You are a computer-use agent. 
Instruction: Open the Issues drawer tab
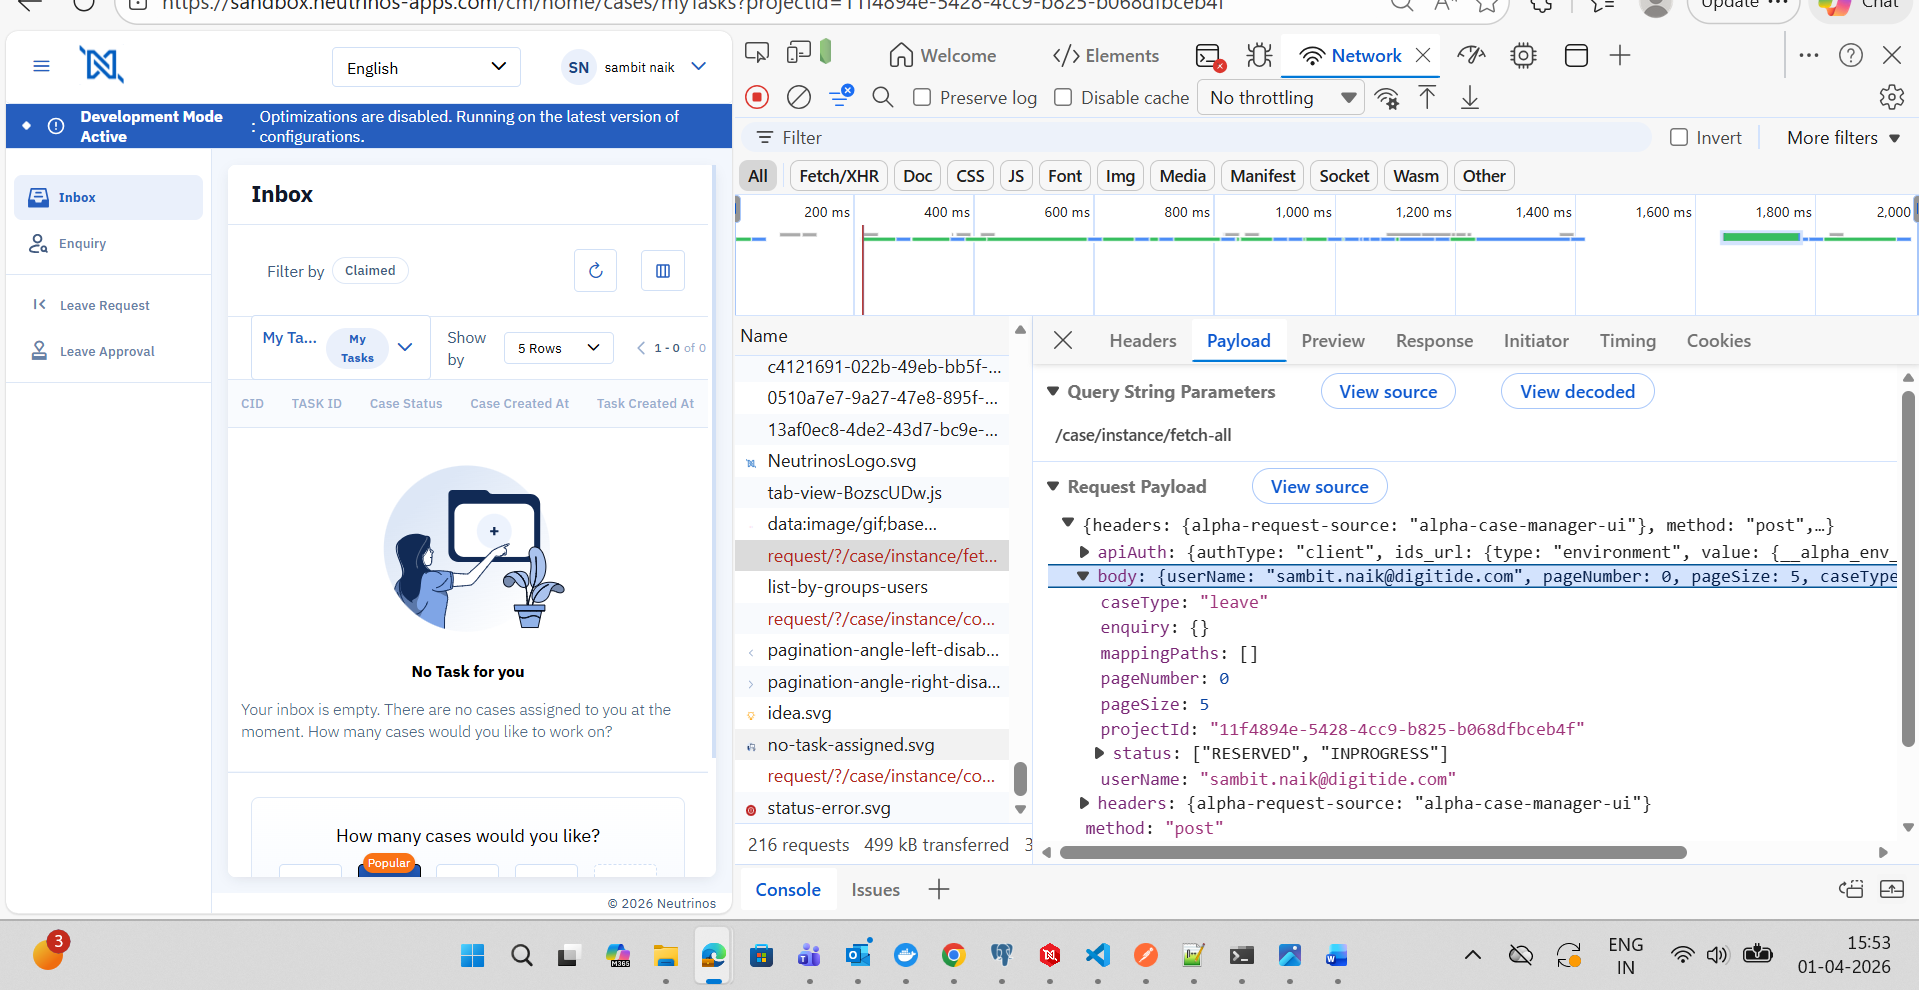(875, 890)
